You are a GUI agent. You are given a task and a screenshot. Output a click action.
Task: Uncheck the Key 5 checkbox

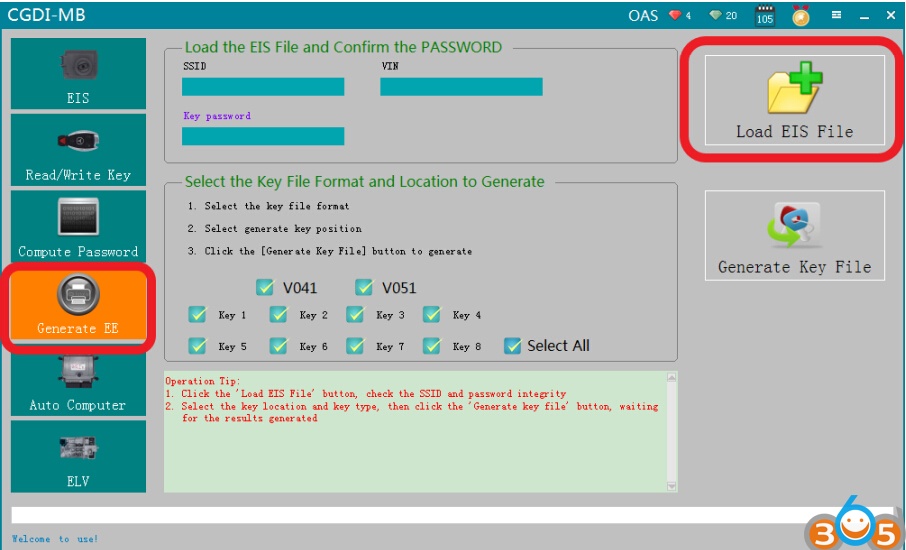[x=197, y=345]
